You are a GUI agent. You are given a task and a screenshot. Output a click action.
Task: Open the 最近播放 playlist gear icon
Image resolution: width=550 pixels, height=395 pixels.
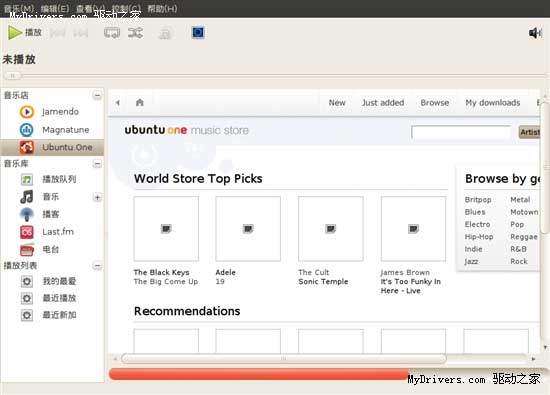coord(27,298)
